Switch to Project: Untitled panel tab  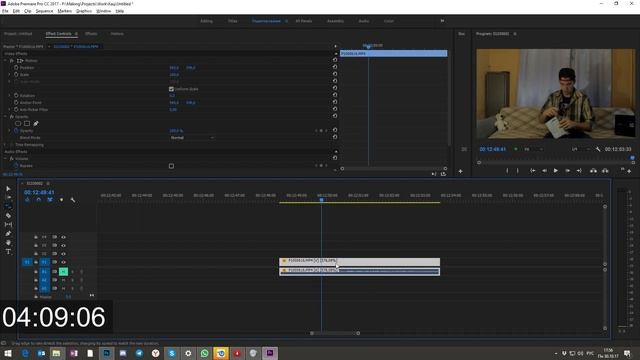click(x=18, y=34)
